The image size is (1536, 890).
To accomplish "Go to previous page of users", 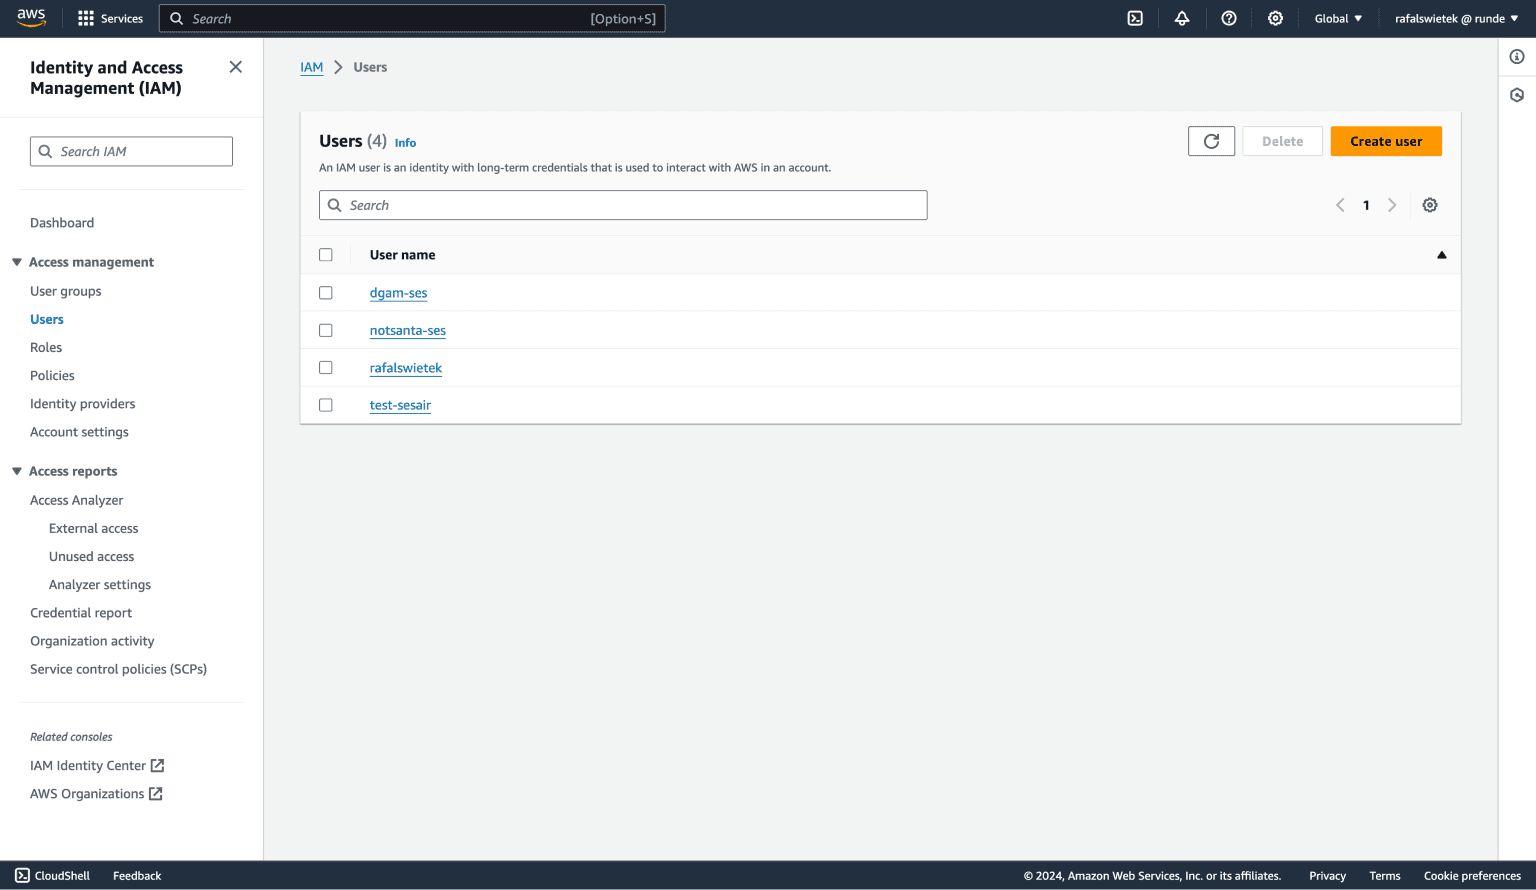I will coord(1340,205).
